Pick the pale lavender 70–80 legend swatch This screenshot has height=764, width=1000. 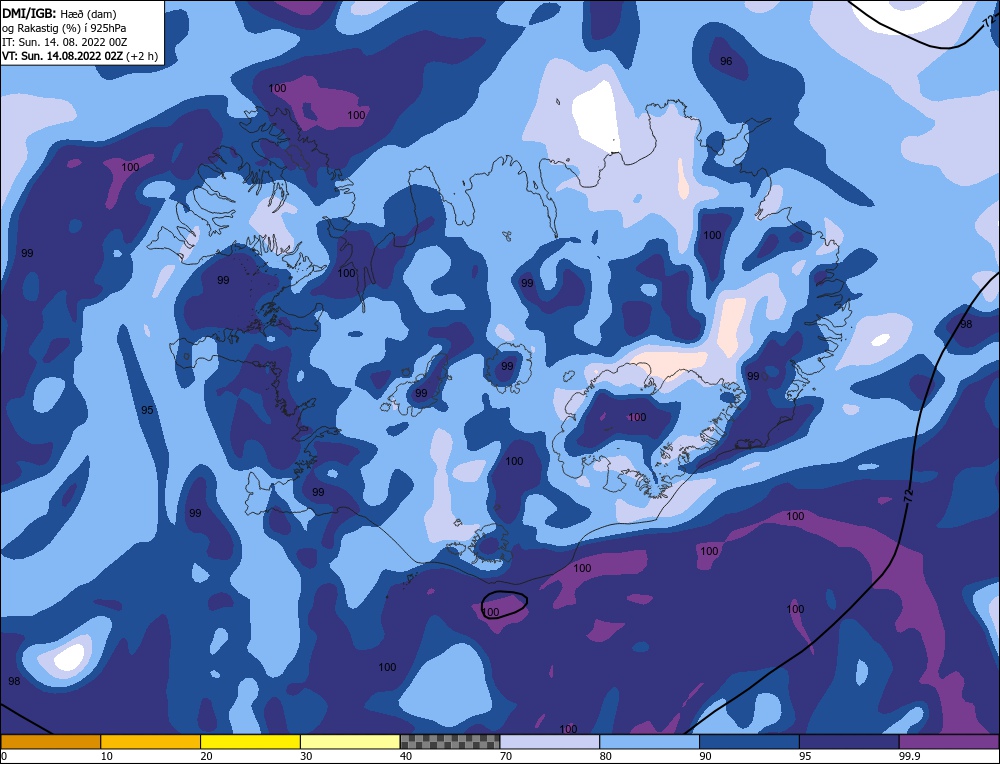[x=550, y=742]
